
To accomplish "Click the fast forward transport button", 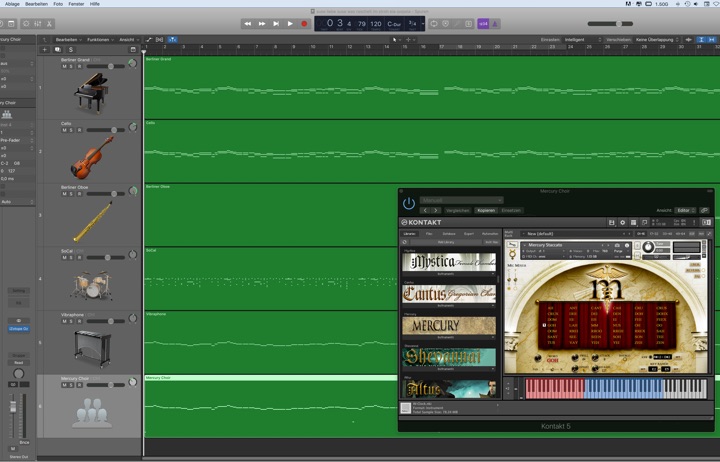I will [262, 23].
